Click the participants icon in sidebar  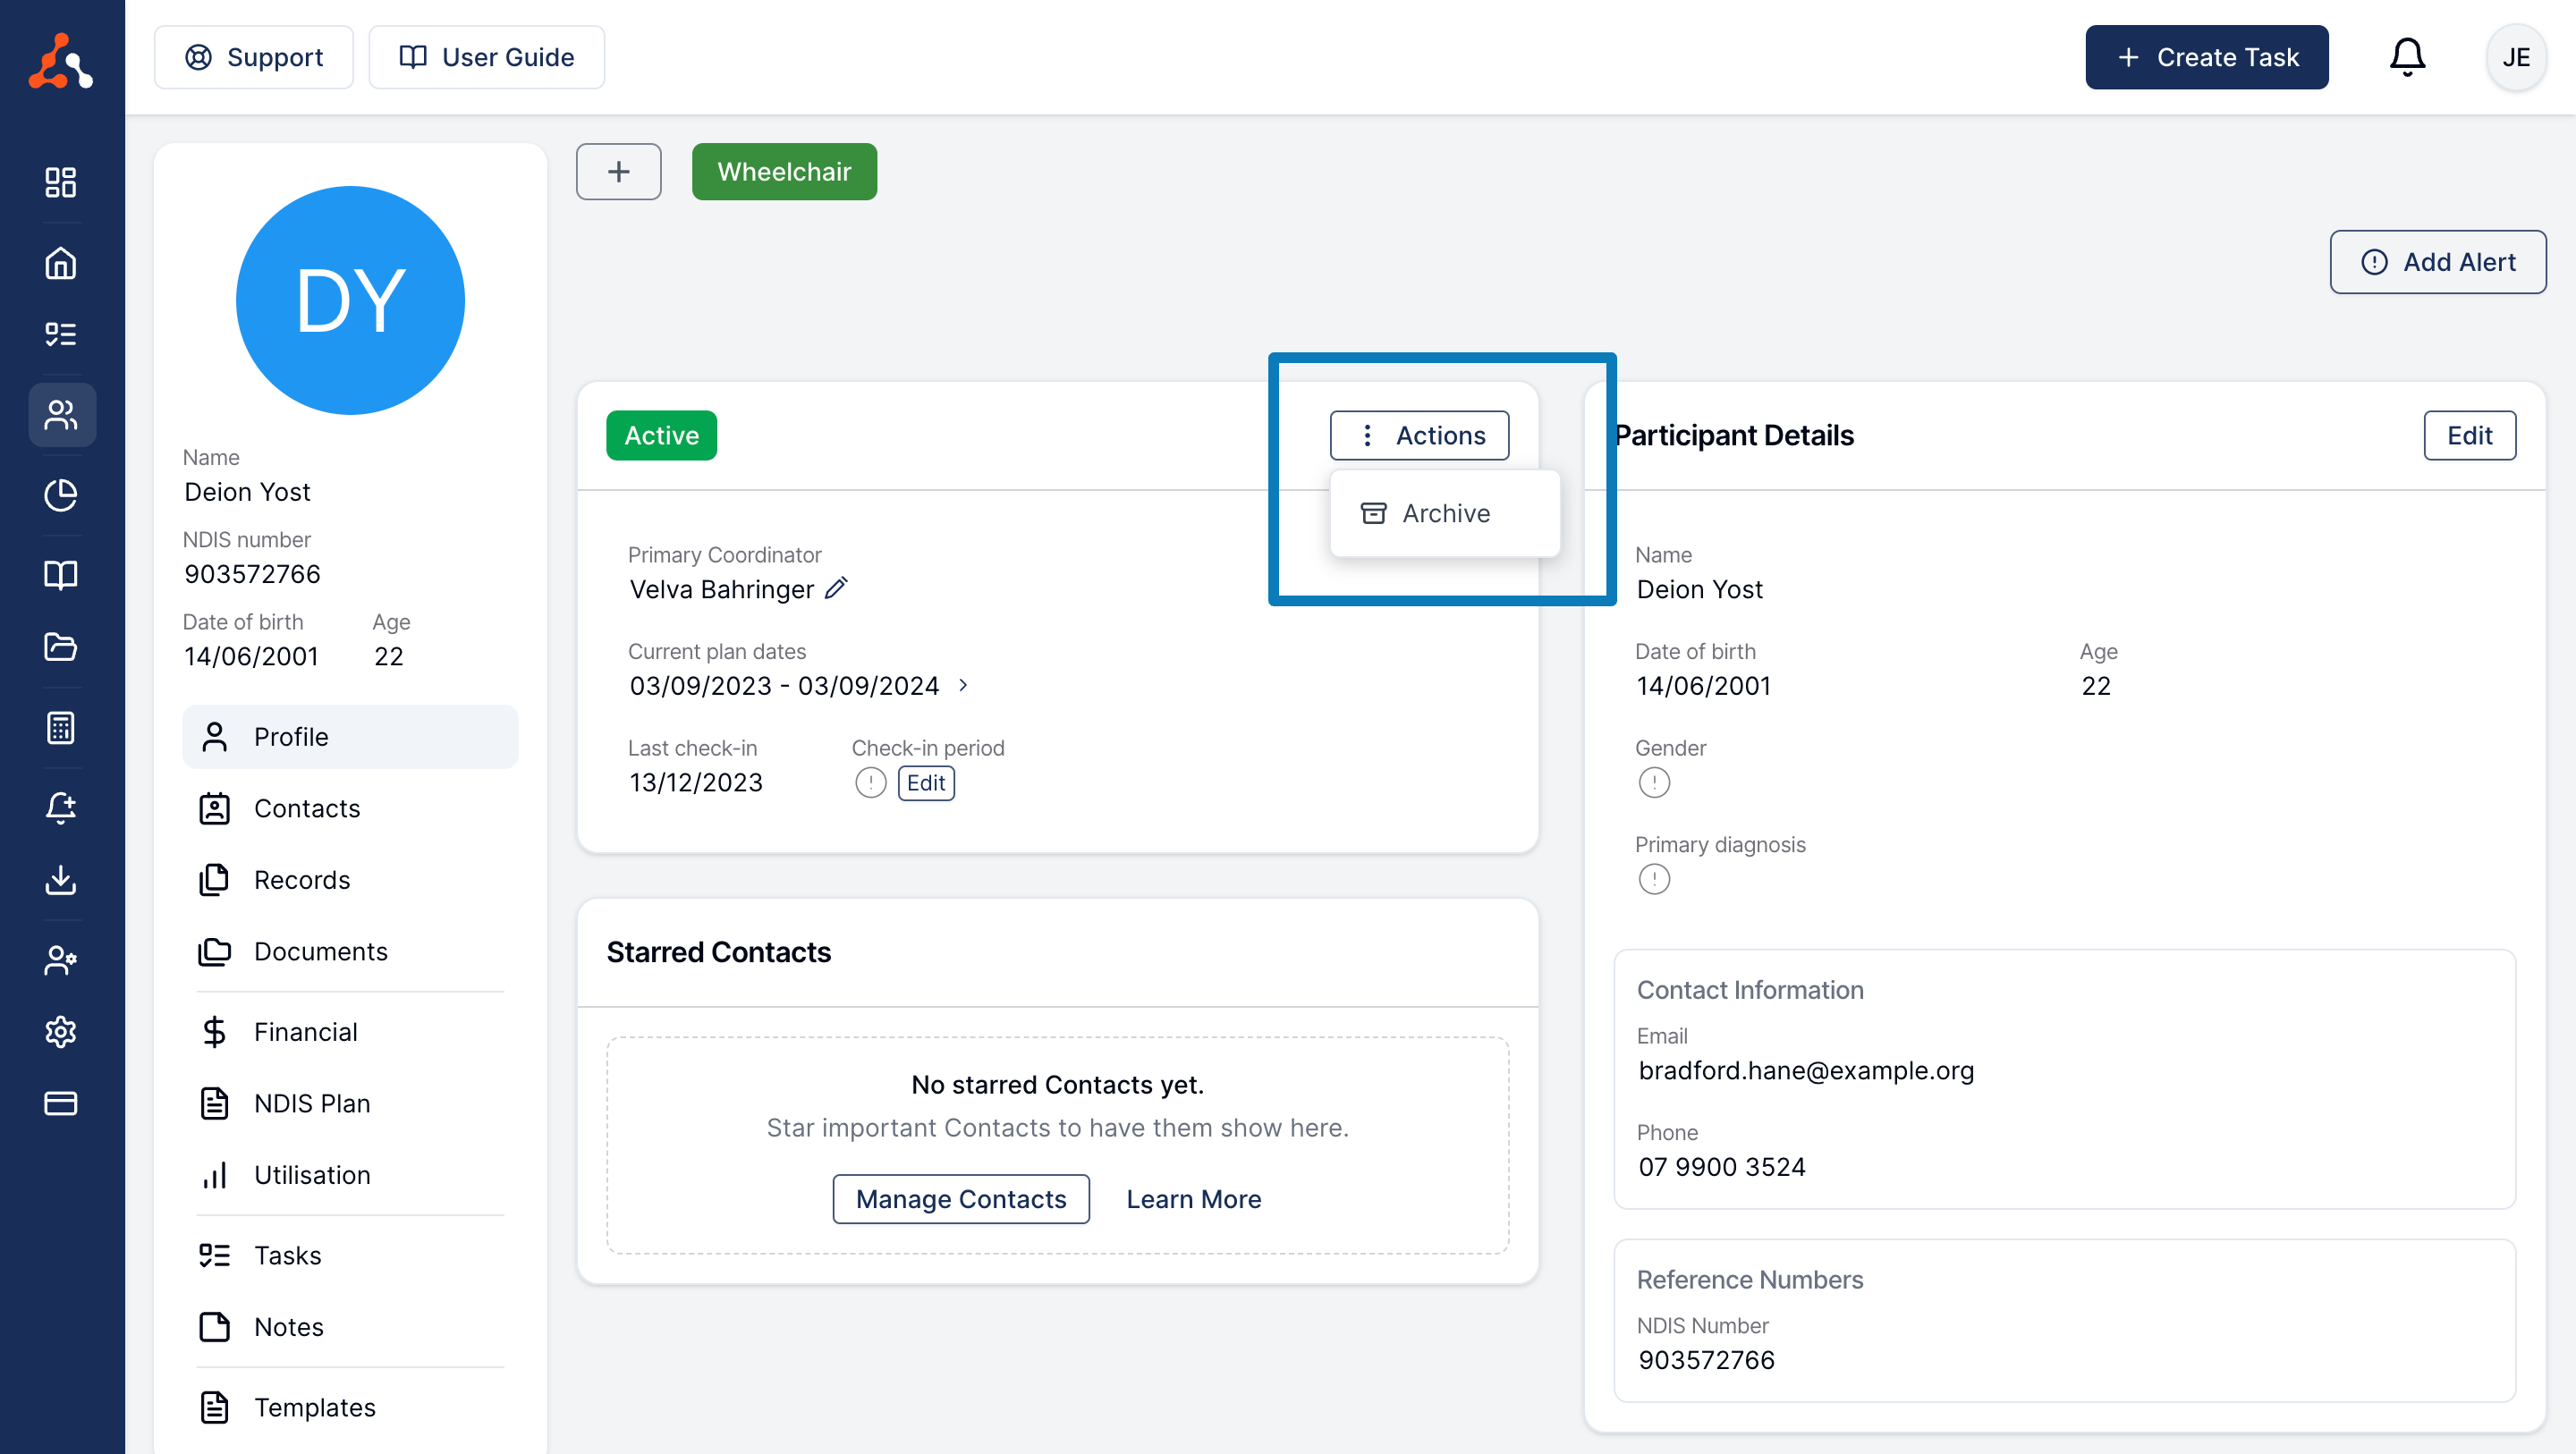coord(61,414)
